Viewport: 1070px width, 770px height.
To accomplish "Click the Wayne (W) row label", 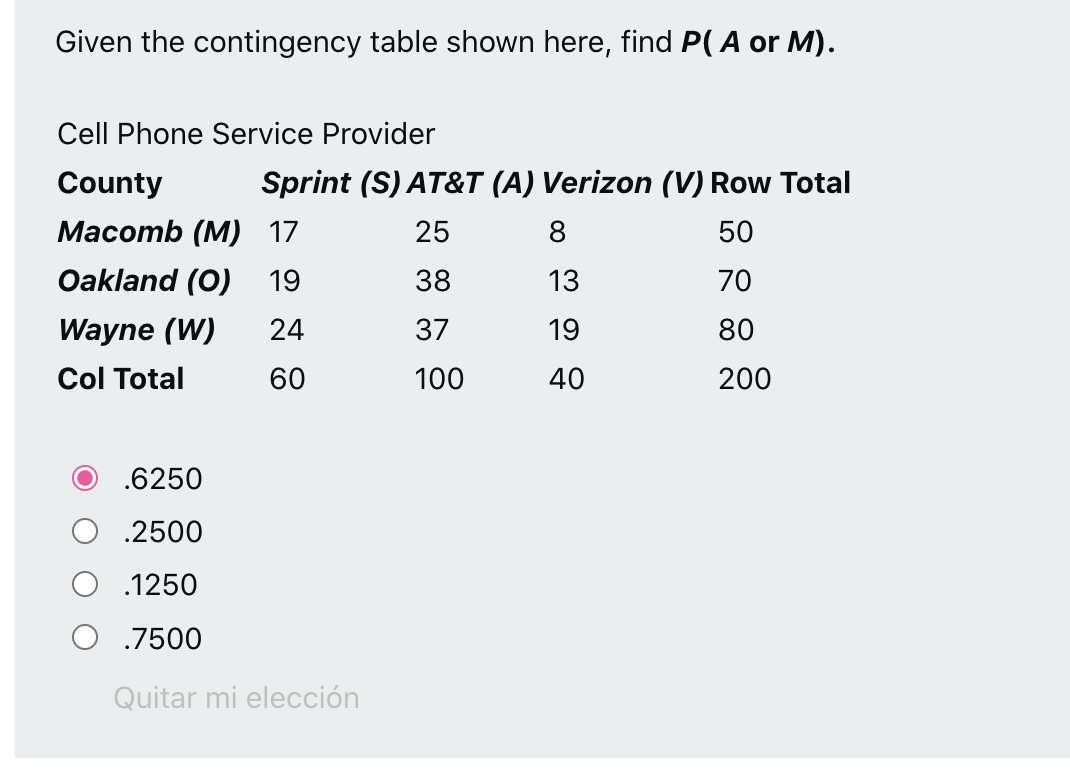I will [x=136, y=330].
